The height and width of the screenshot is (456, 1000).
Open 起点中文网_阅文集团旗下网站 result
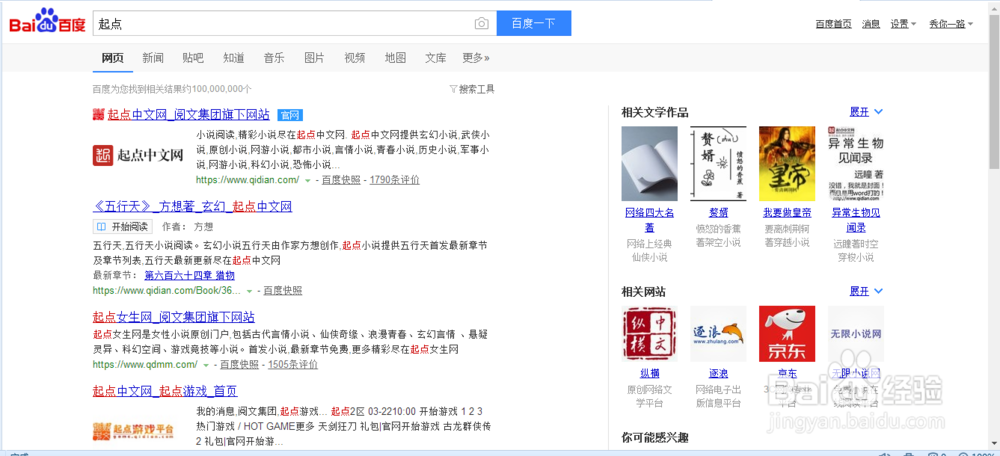(188, 115)
